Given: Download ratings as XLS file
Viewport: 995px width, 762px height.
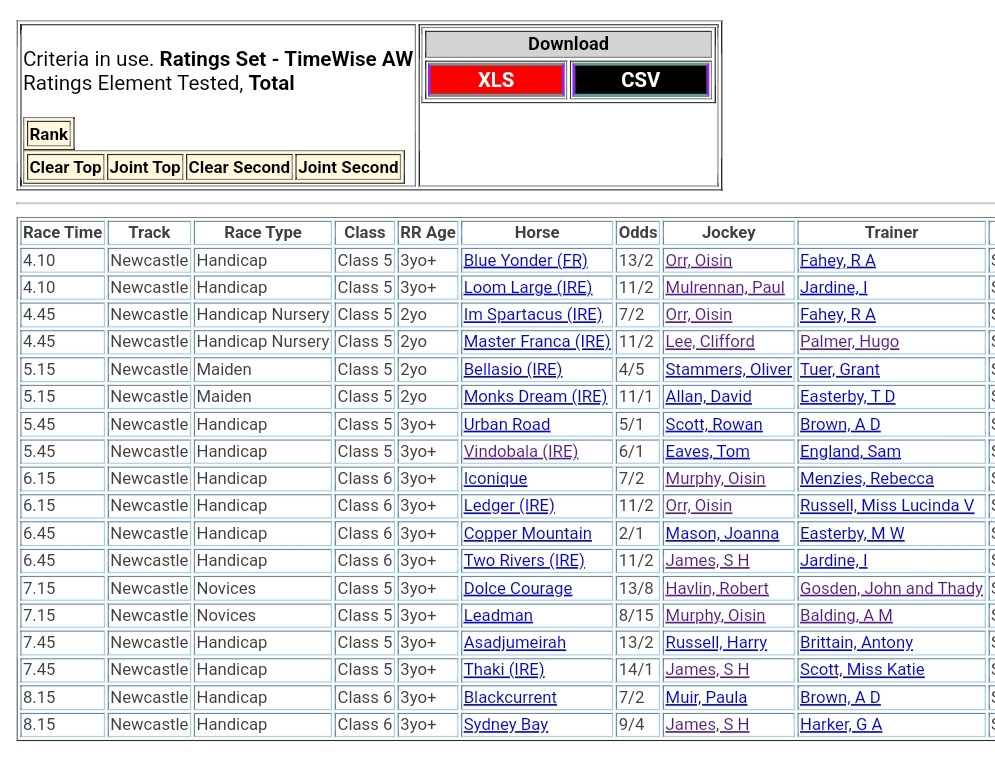Looking at the screenshot, I should click(496, 80).
